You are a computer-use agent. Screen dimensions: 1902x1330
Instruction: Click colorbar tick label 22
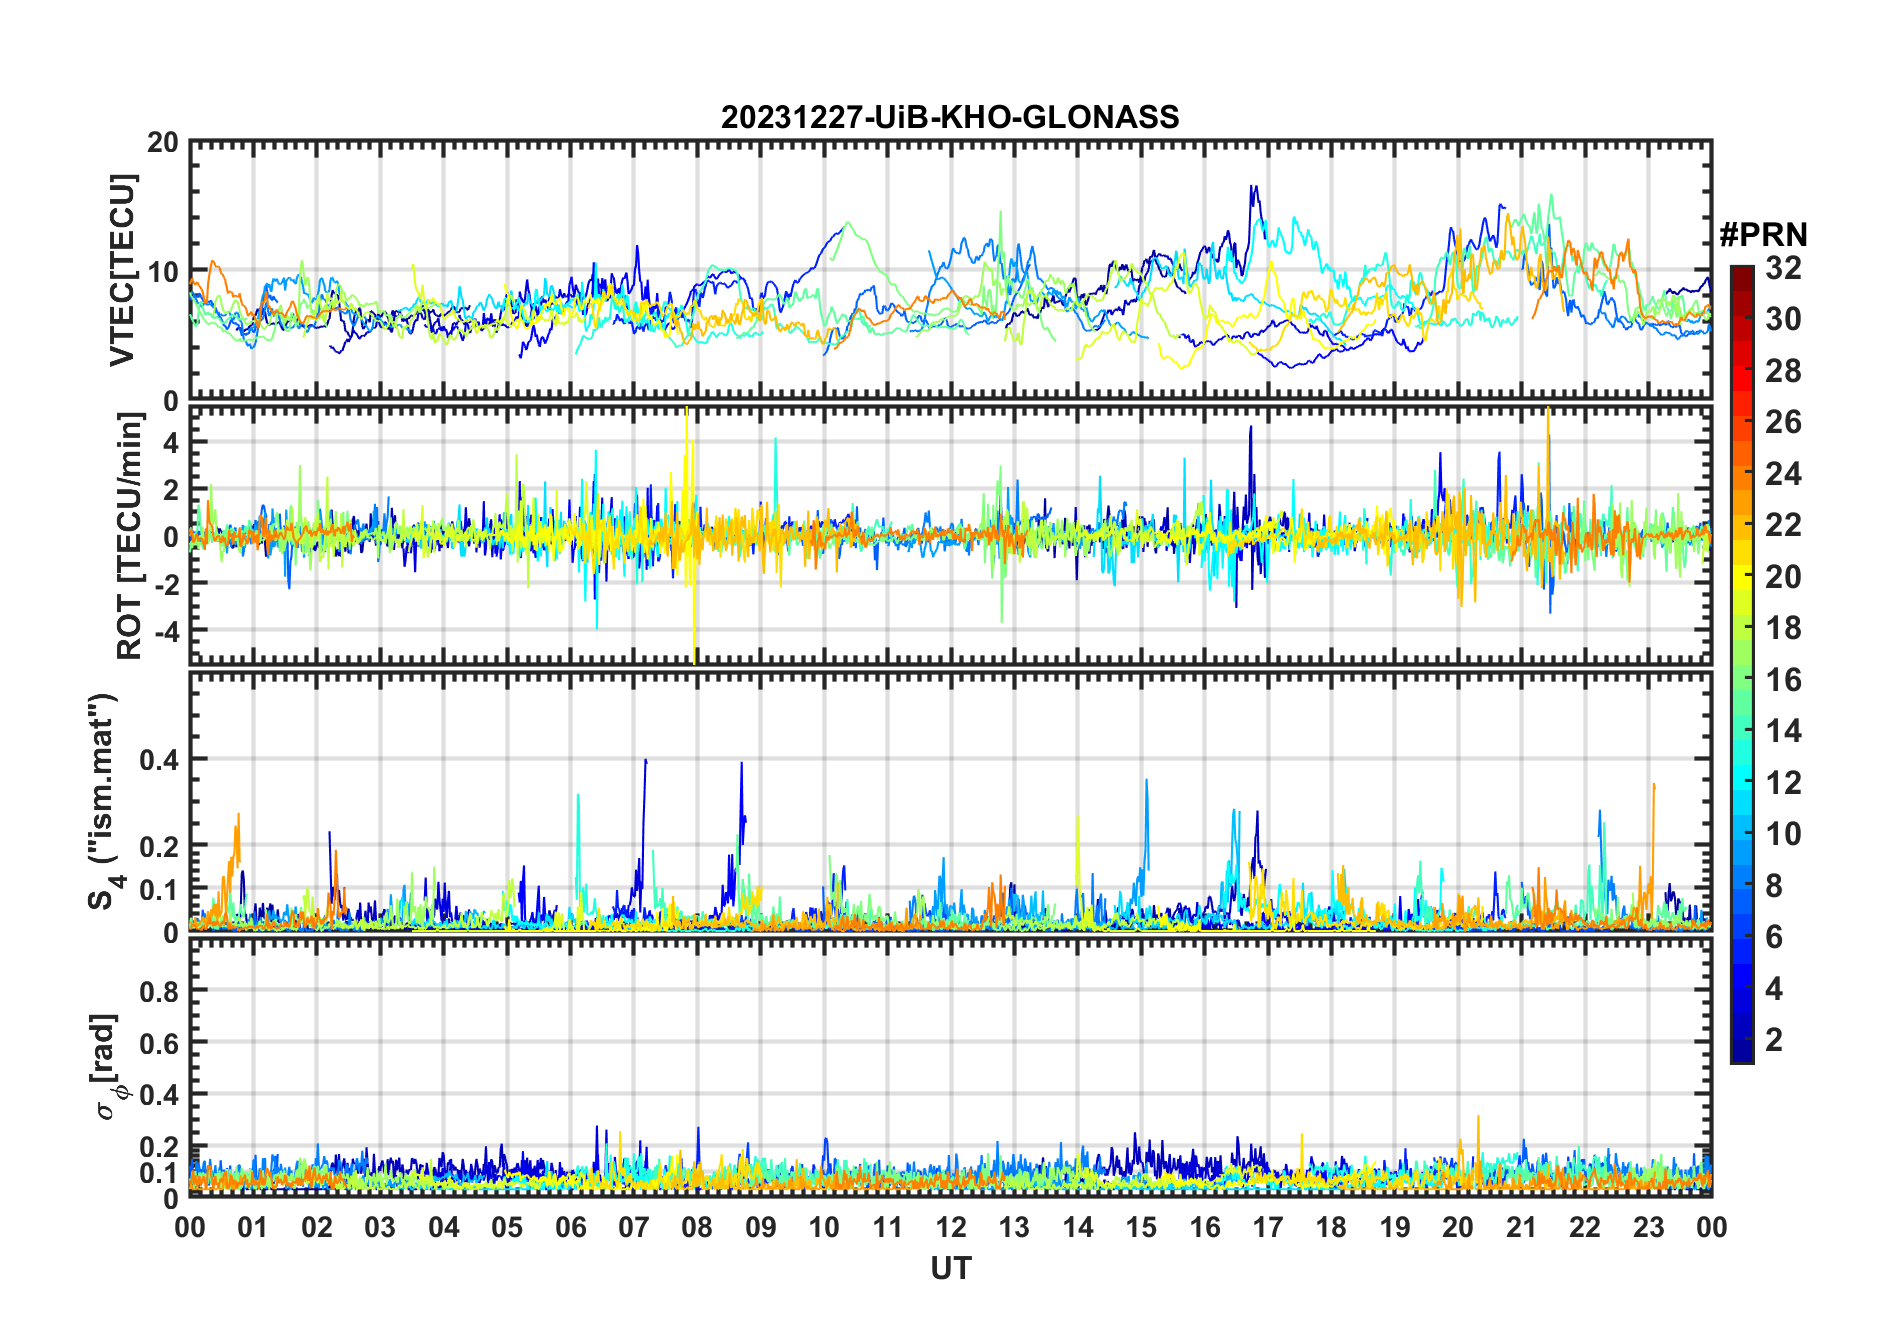[1783, 525]
